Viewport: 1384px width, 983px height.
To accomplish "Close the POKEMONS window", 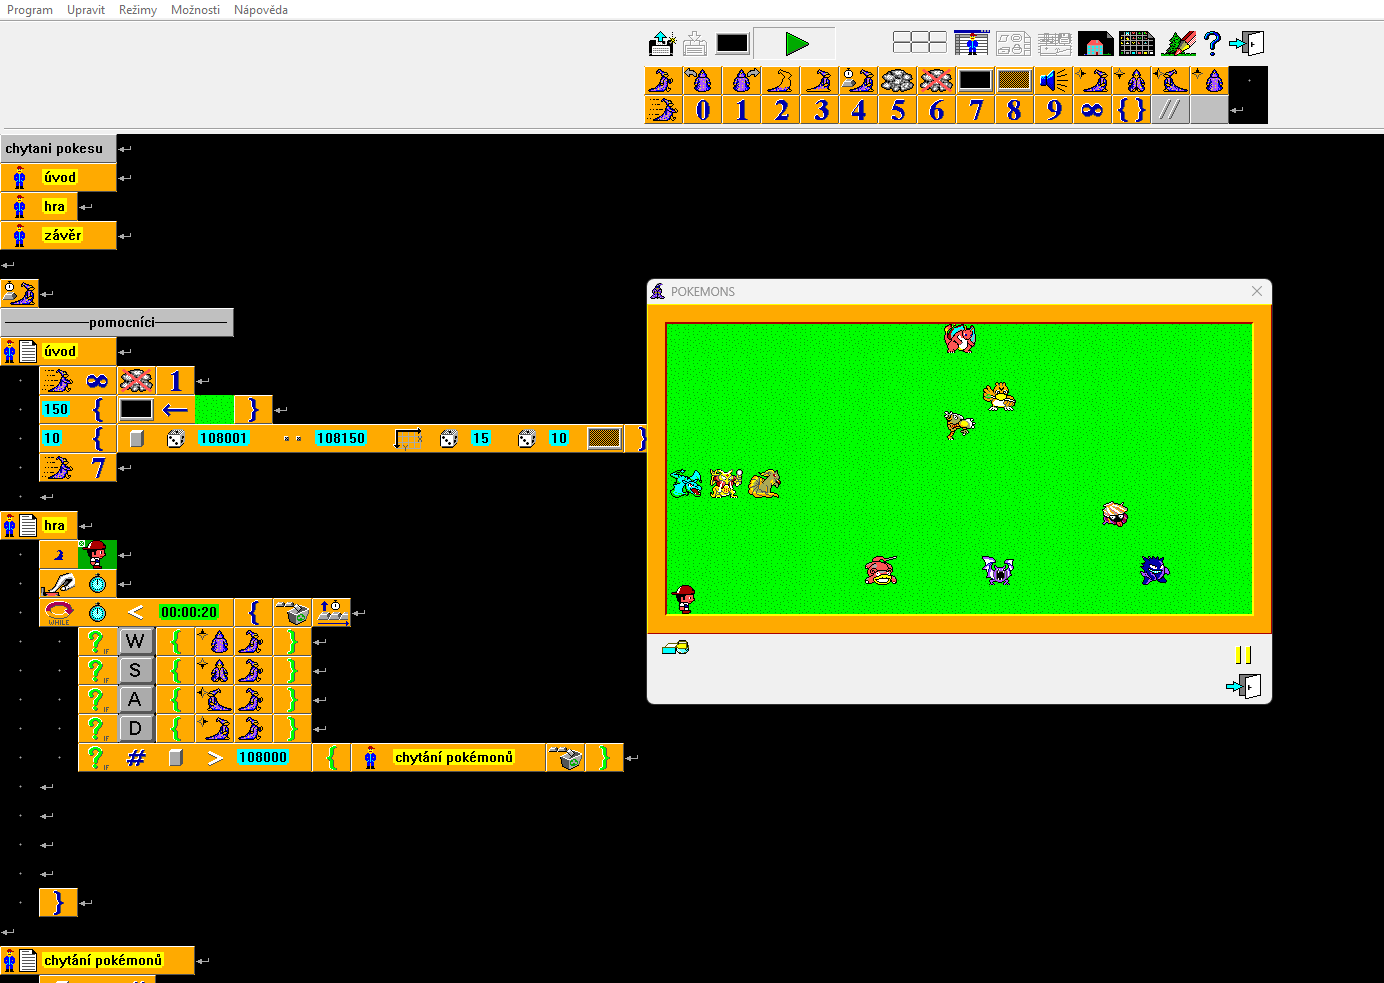I will [x=1257, y=291].
